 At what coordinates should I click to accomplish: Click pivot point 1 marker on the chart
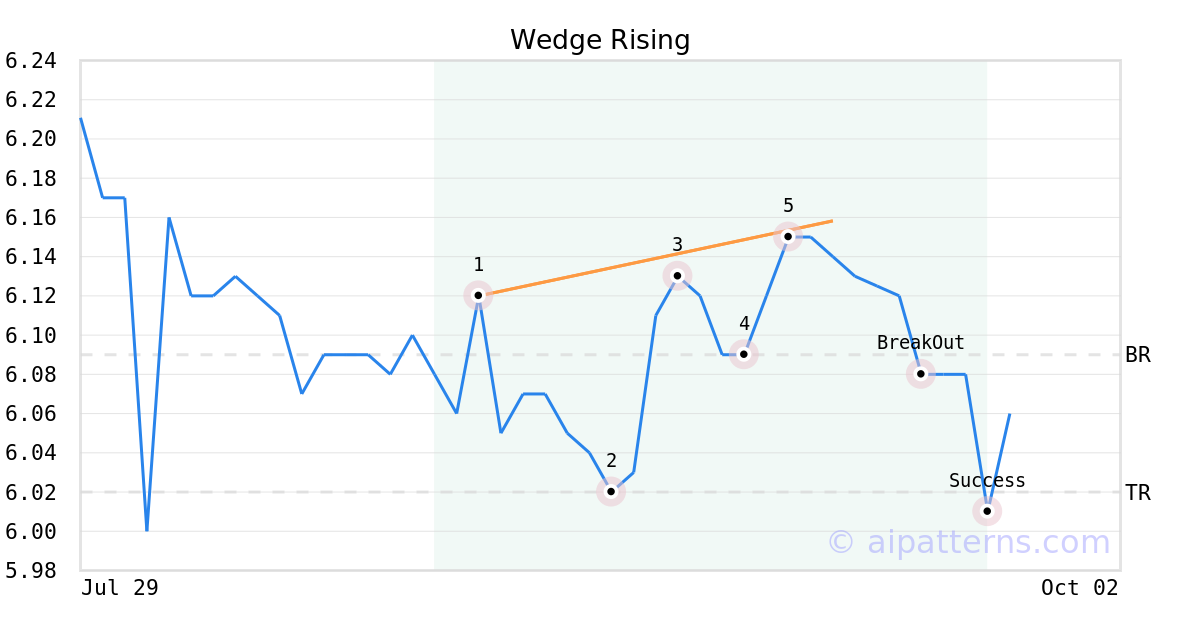pos(478,295)
